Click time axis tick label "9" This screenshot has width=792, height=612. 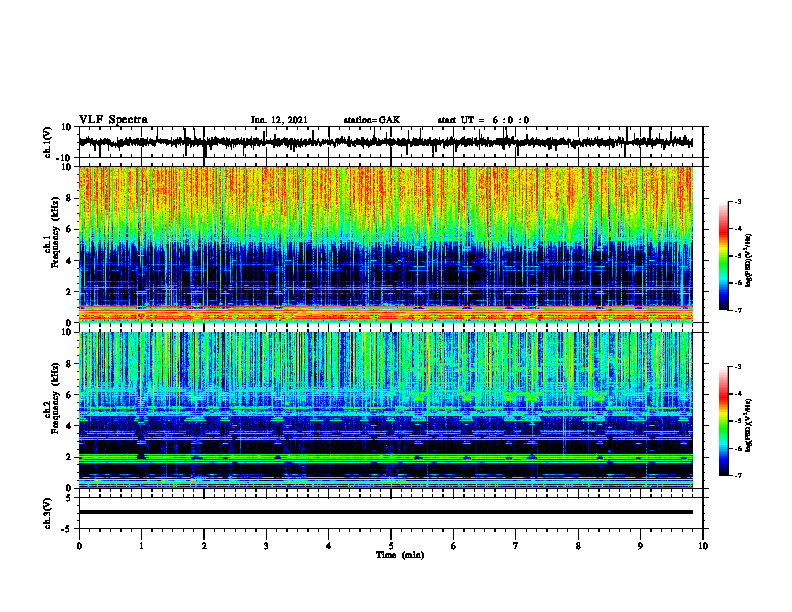coord(640,546)
